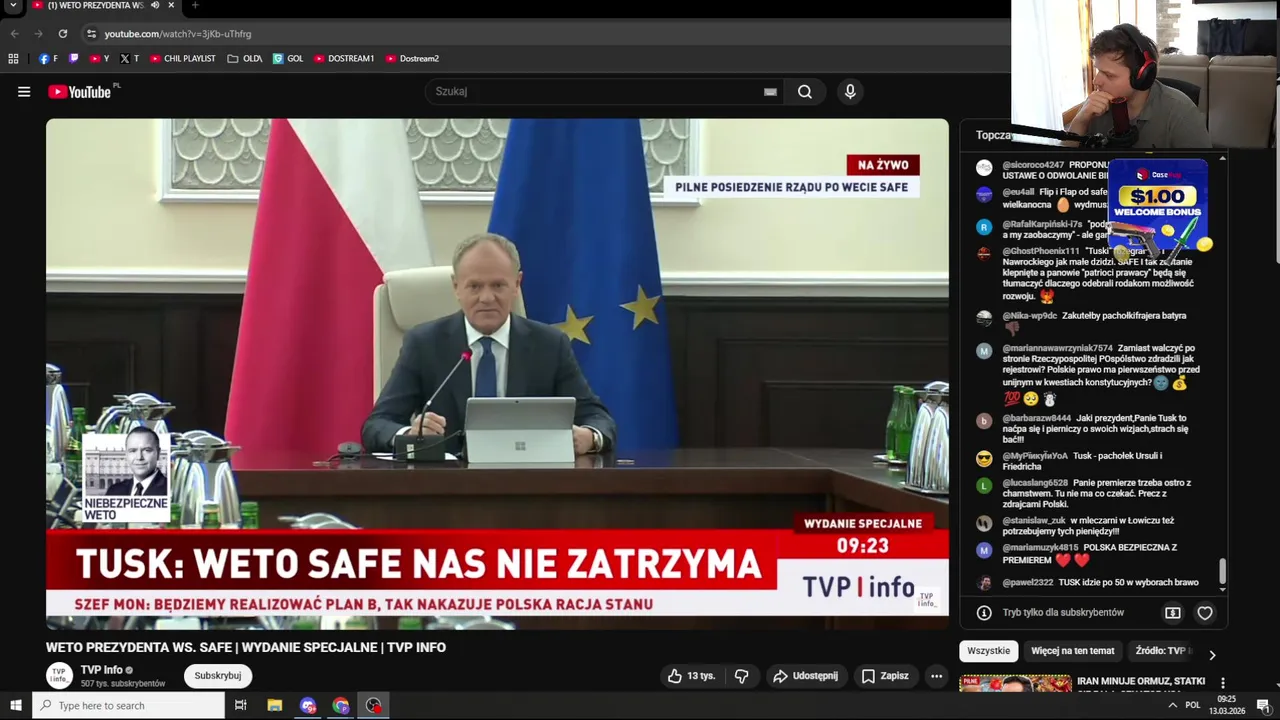Save the video with Zapisz

(886, 676)
